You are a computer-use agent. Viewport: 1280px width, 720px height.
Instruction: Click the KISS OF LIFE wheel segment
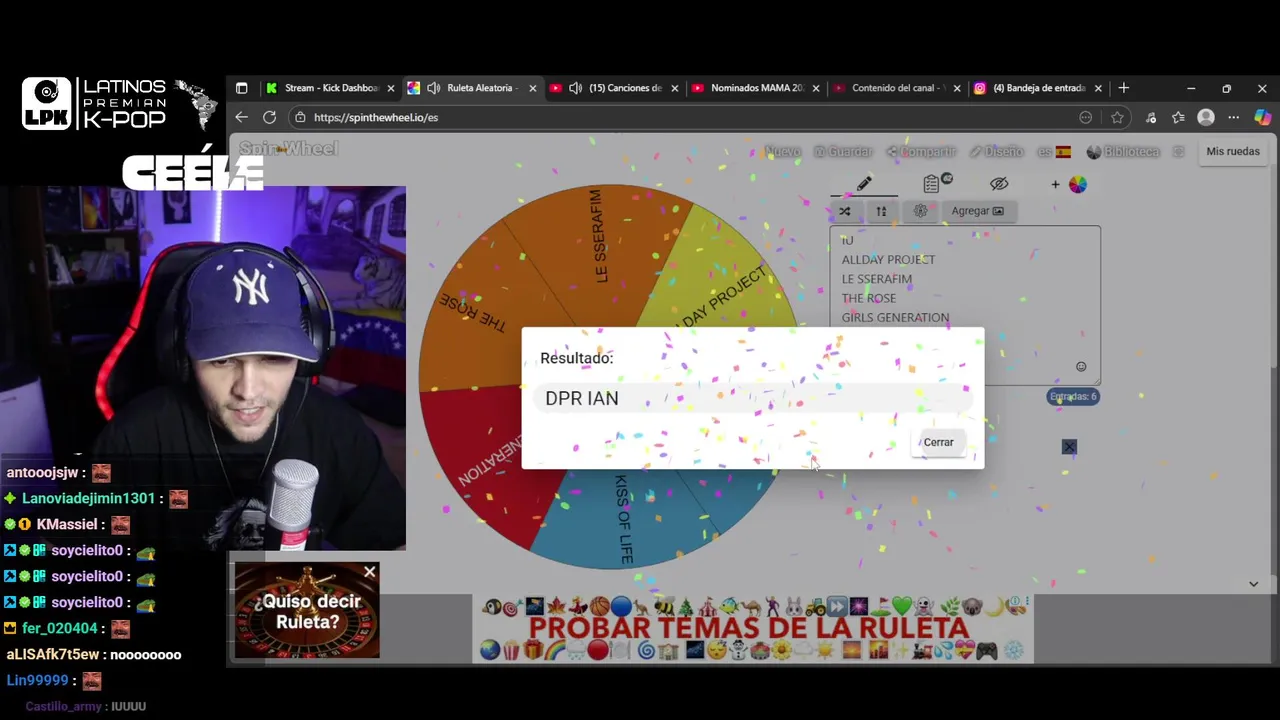[622, 518]
